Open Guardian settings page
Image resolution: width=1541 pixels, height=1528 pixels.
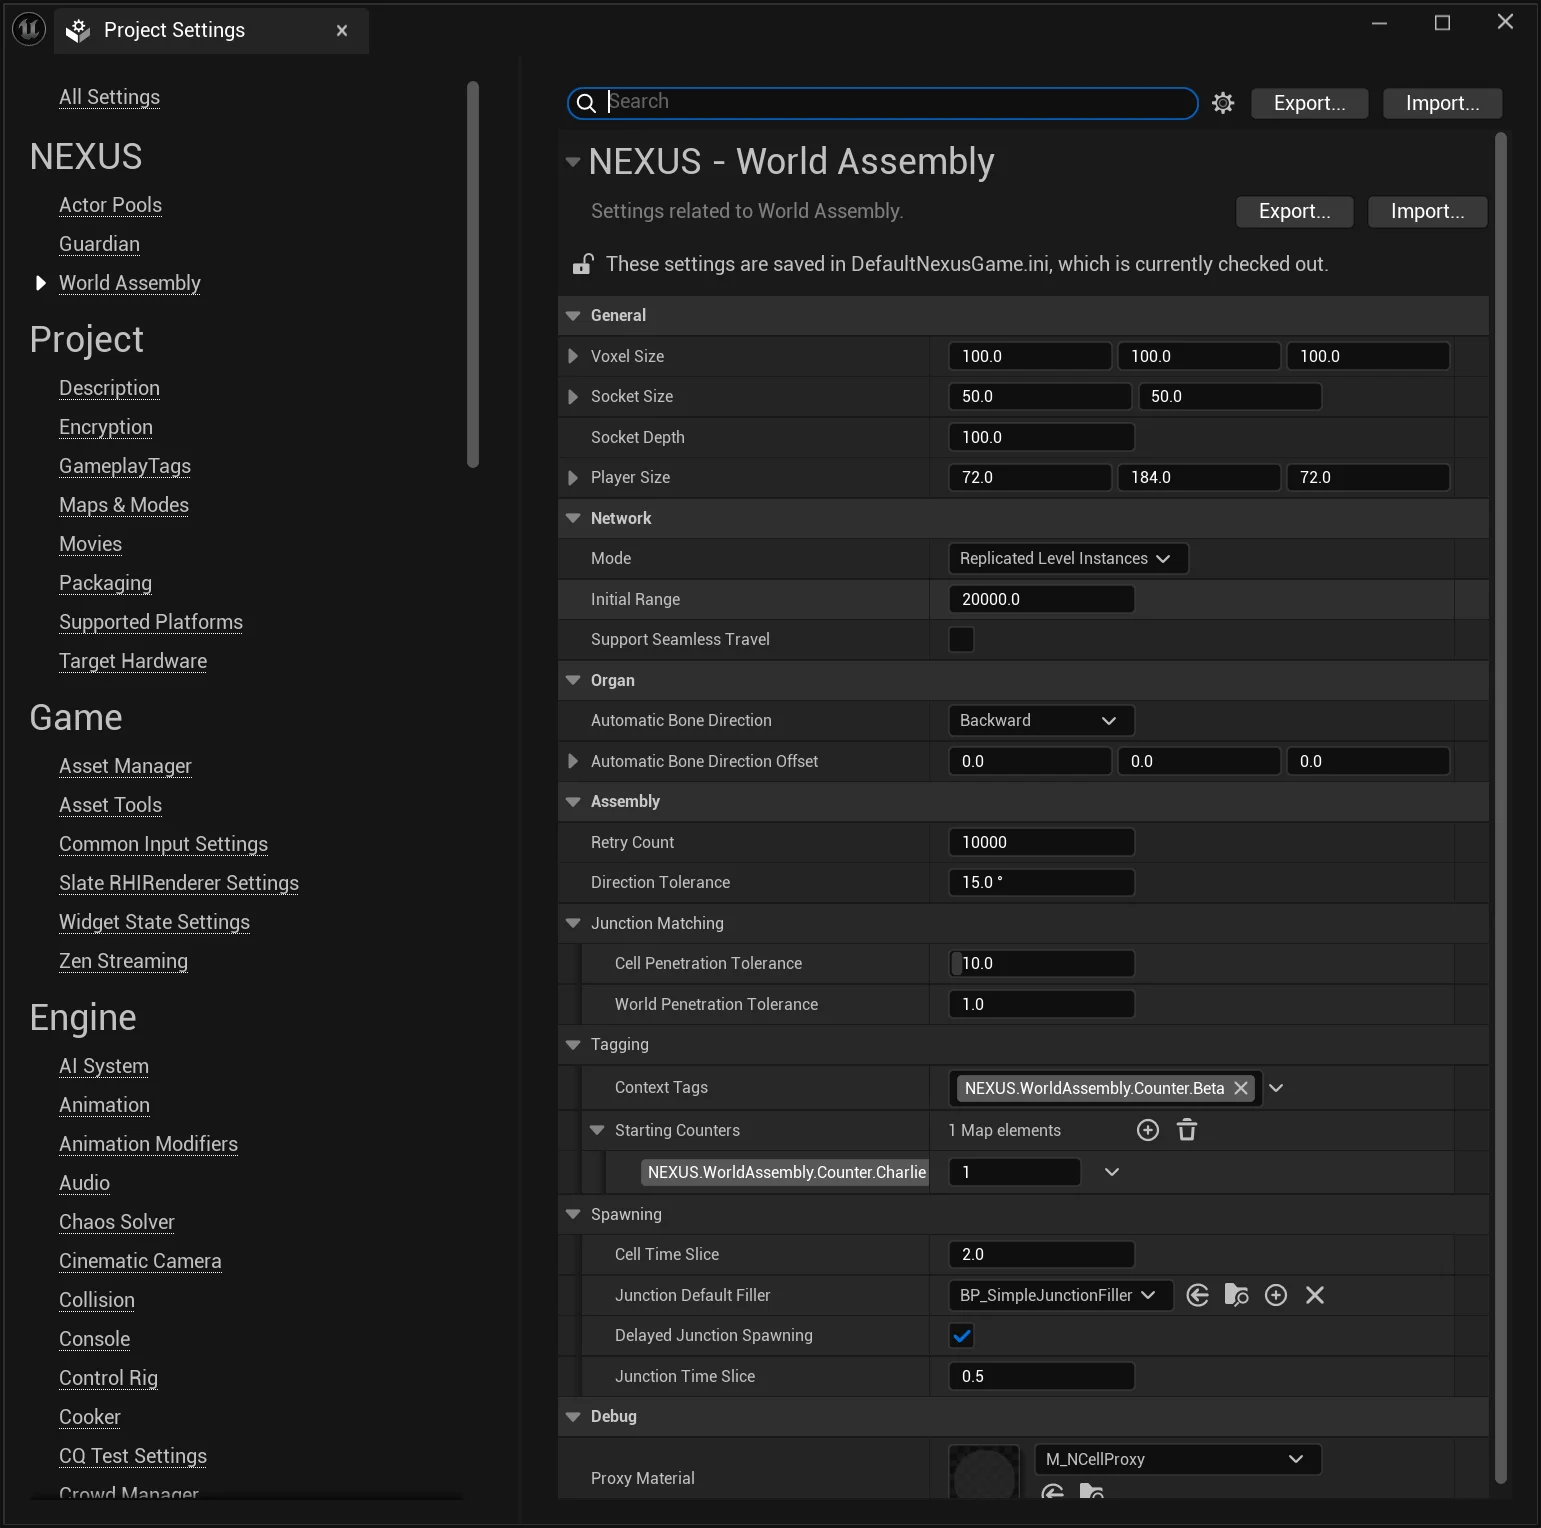99,244
